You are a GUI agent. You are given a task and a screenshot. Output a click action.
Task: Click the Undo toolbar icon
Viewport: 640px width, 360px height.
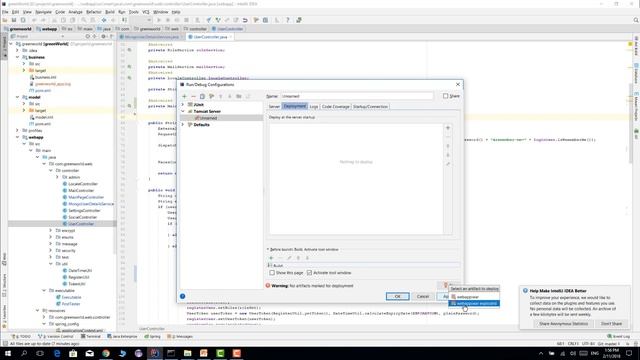tap(35, 20)
